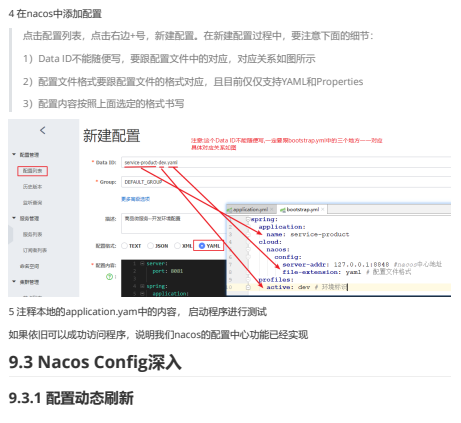Collapse the 服务管理 sidebar group
Viewport: 461px width, 423px height.
coord(14,218)
